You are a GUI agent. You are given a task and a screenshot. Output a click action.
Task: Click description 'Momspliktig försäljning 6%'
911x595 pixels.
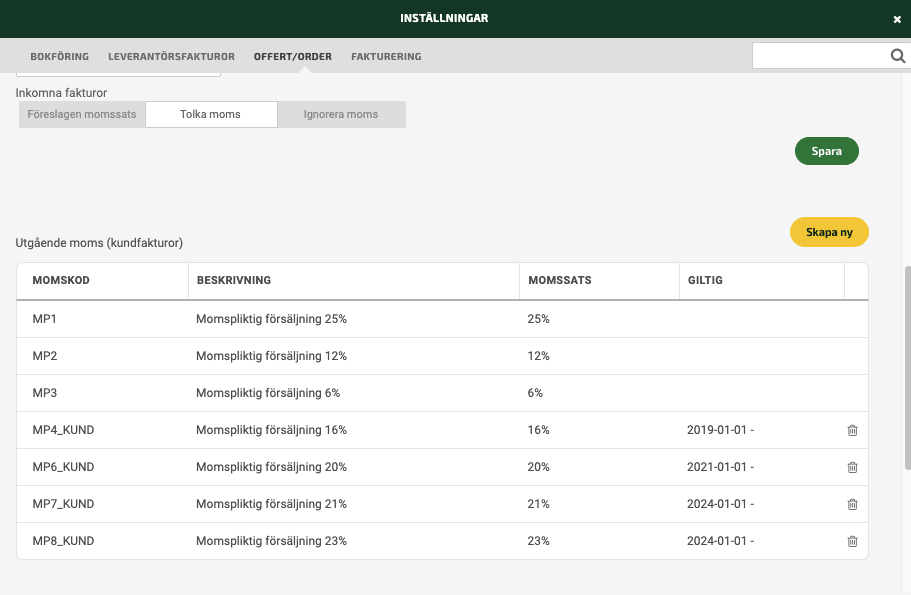coord(268,393)
